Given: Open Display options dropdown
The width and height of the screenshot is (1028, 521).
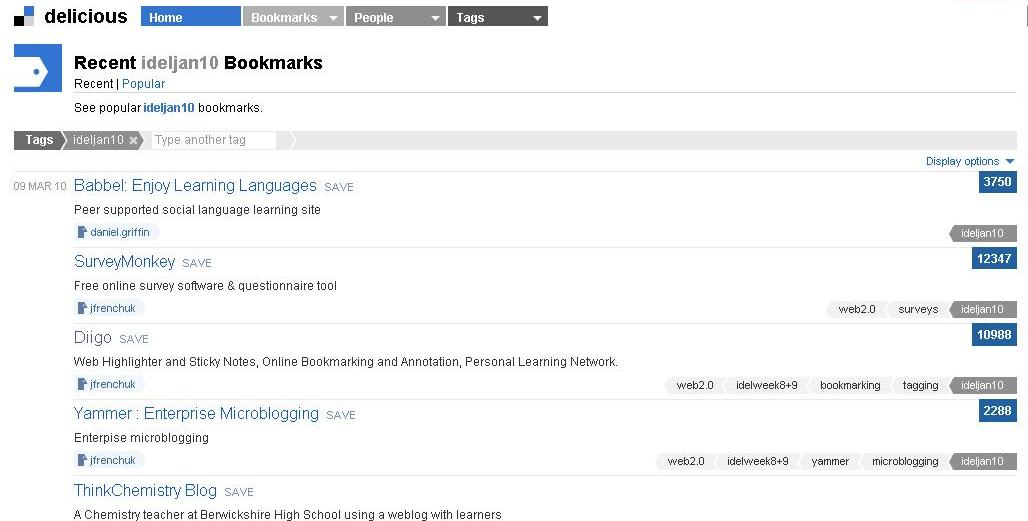Looking at the screenshot, I should coord(969,161).
